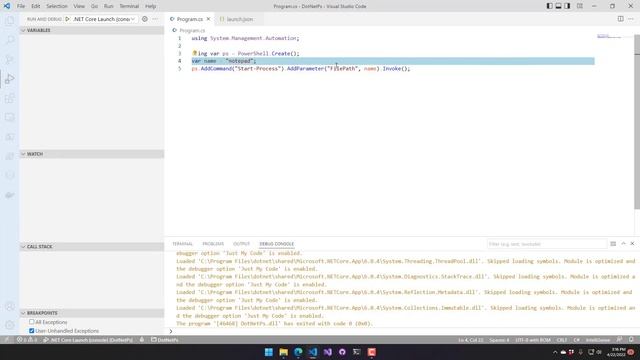Open the .NET Core Launch configuration dropdown

[104, 19]
